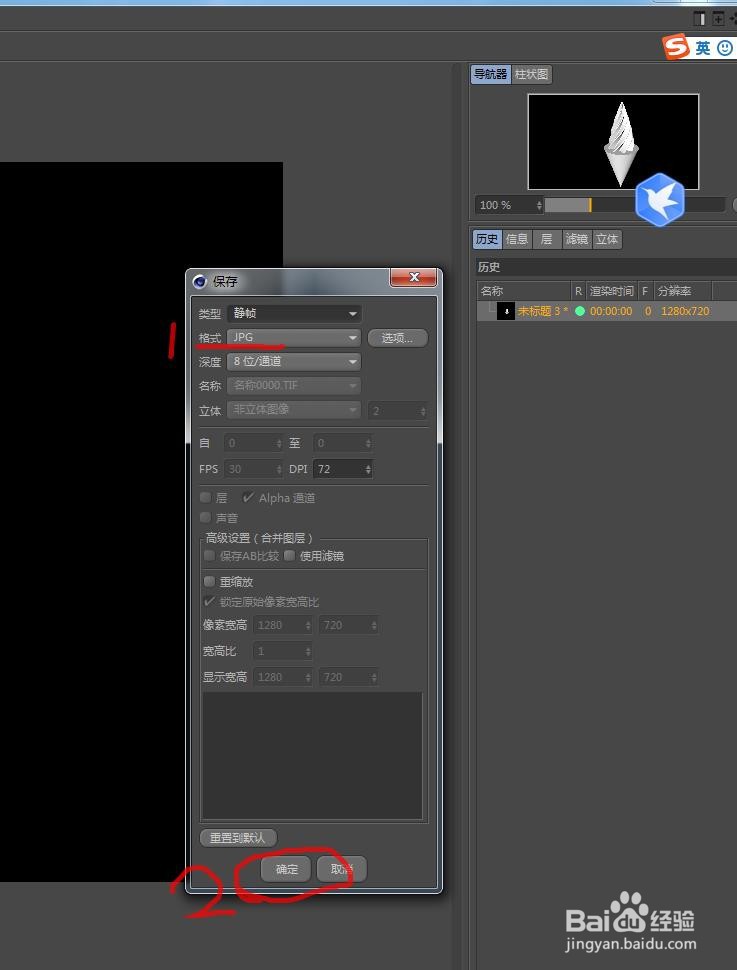Screen dimensions: 737x970
Task: Open the 深度 8位/通道 depth dropdown
Action: (x=295, y=361)
